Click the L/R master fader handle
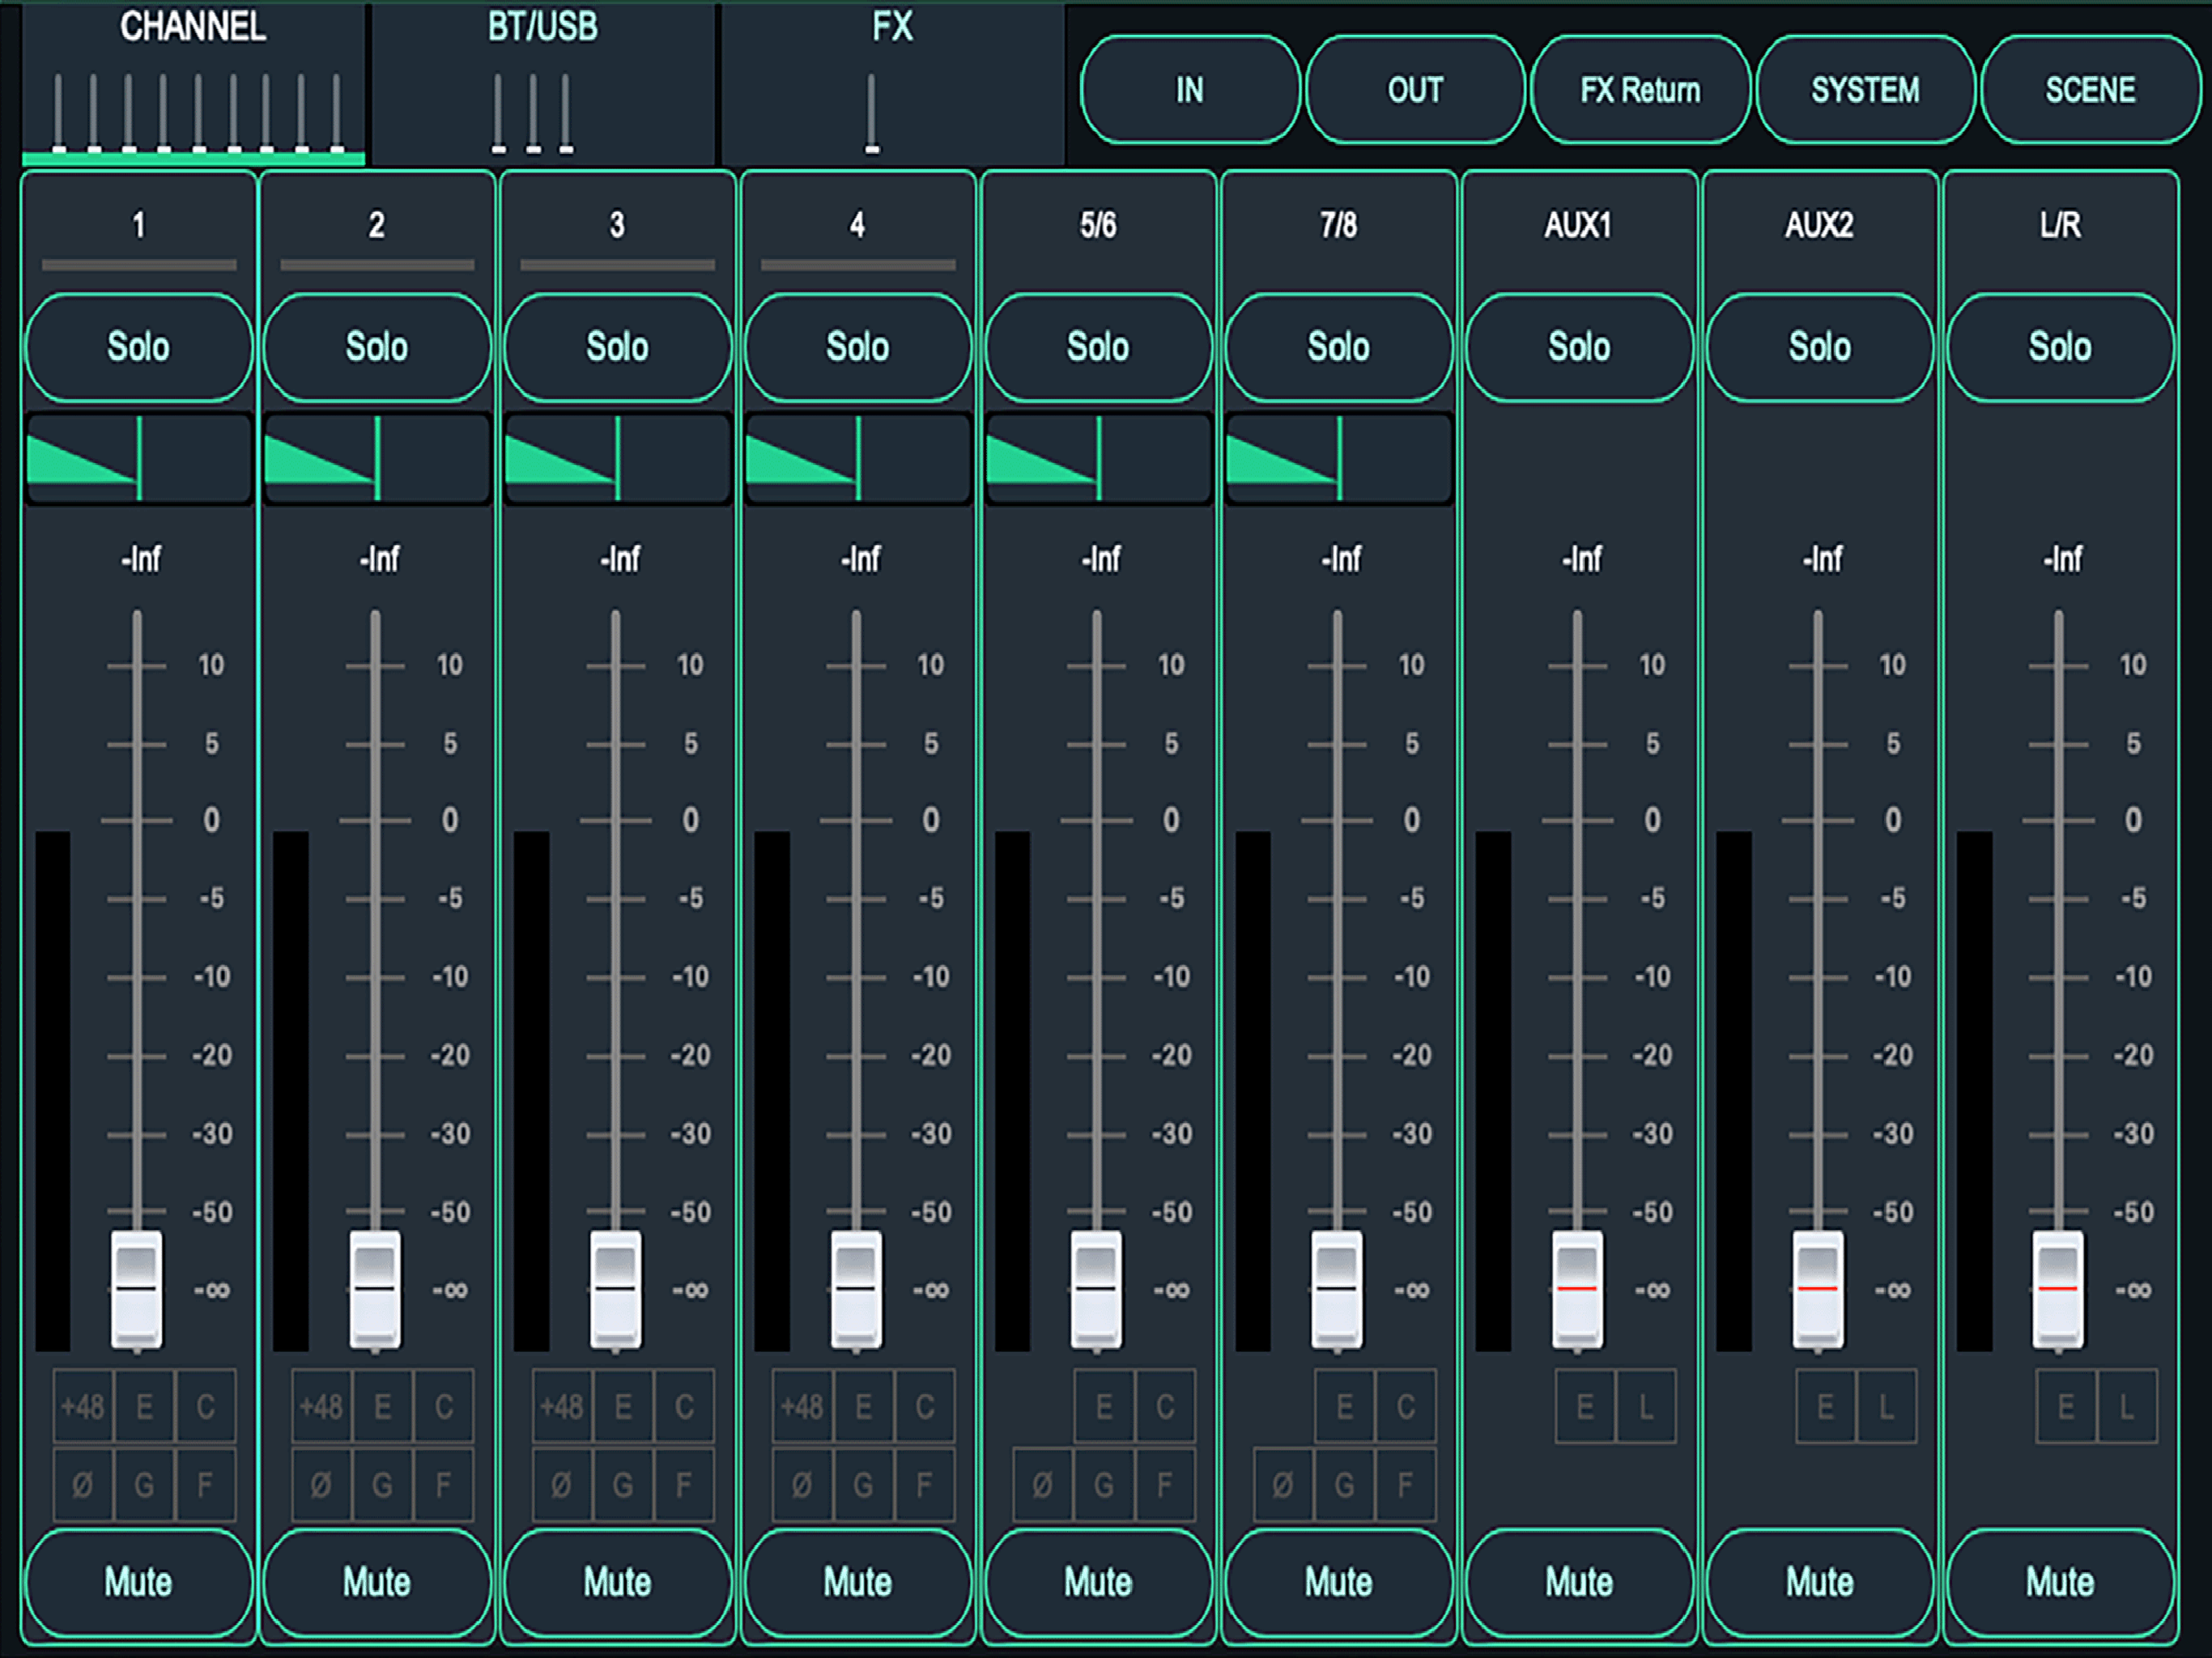The height and width of the screenshot is (1658, 2212). (2059, 1290)
